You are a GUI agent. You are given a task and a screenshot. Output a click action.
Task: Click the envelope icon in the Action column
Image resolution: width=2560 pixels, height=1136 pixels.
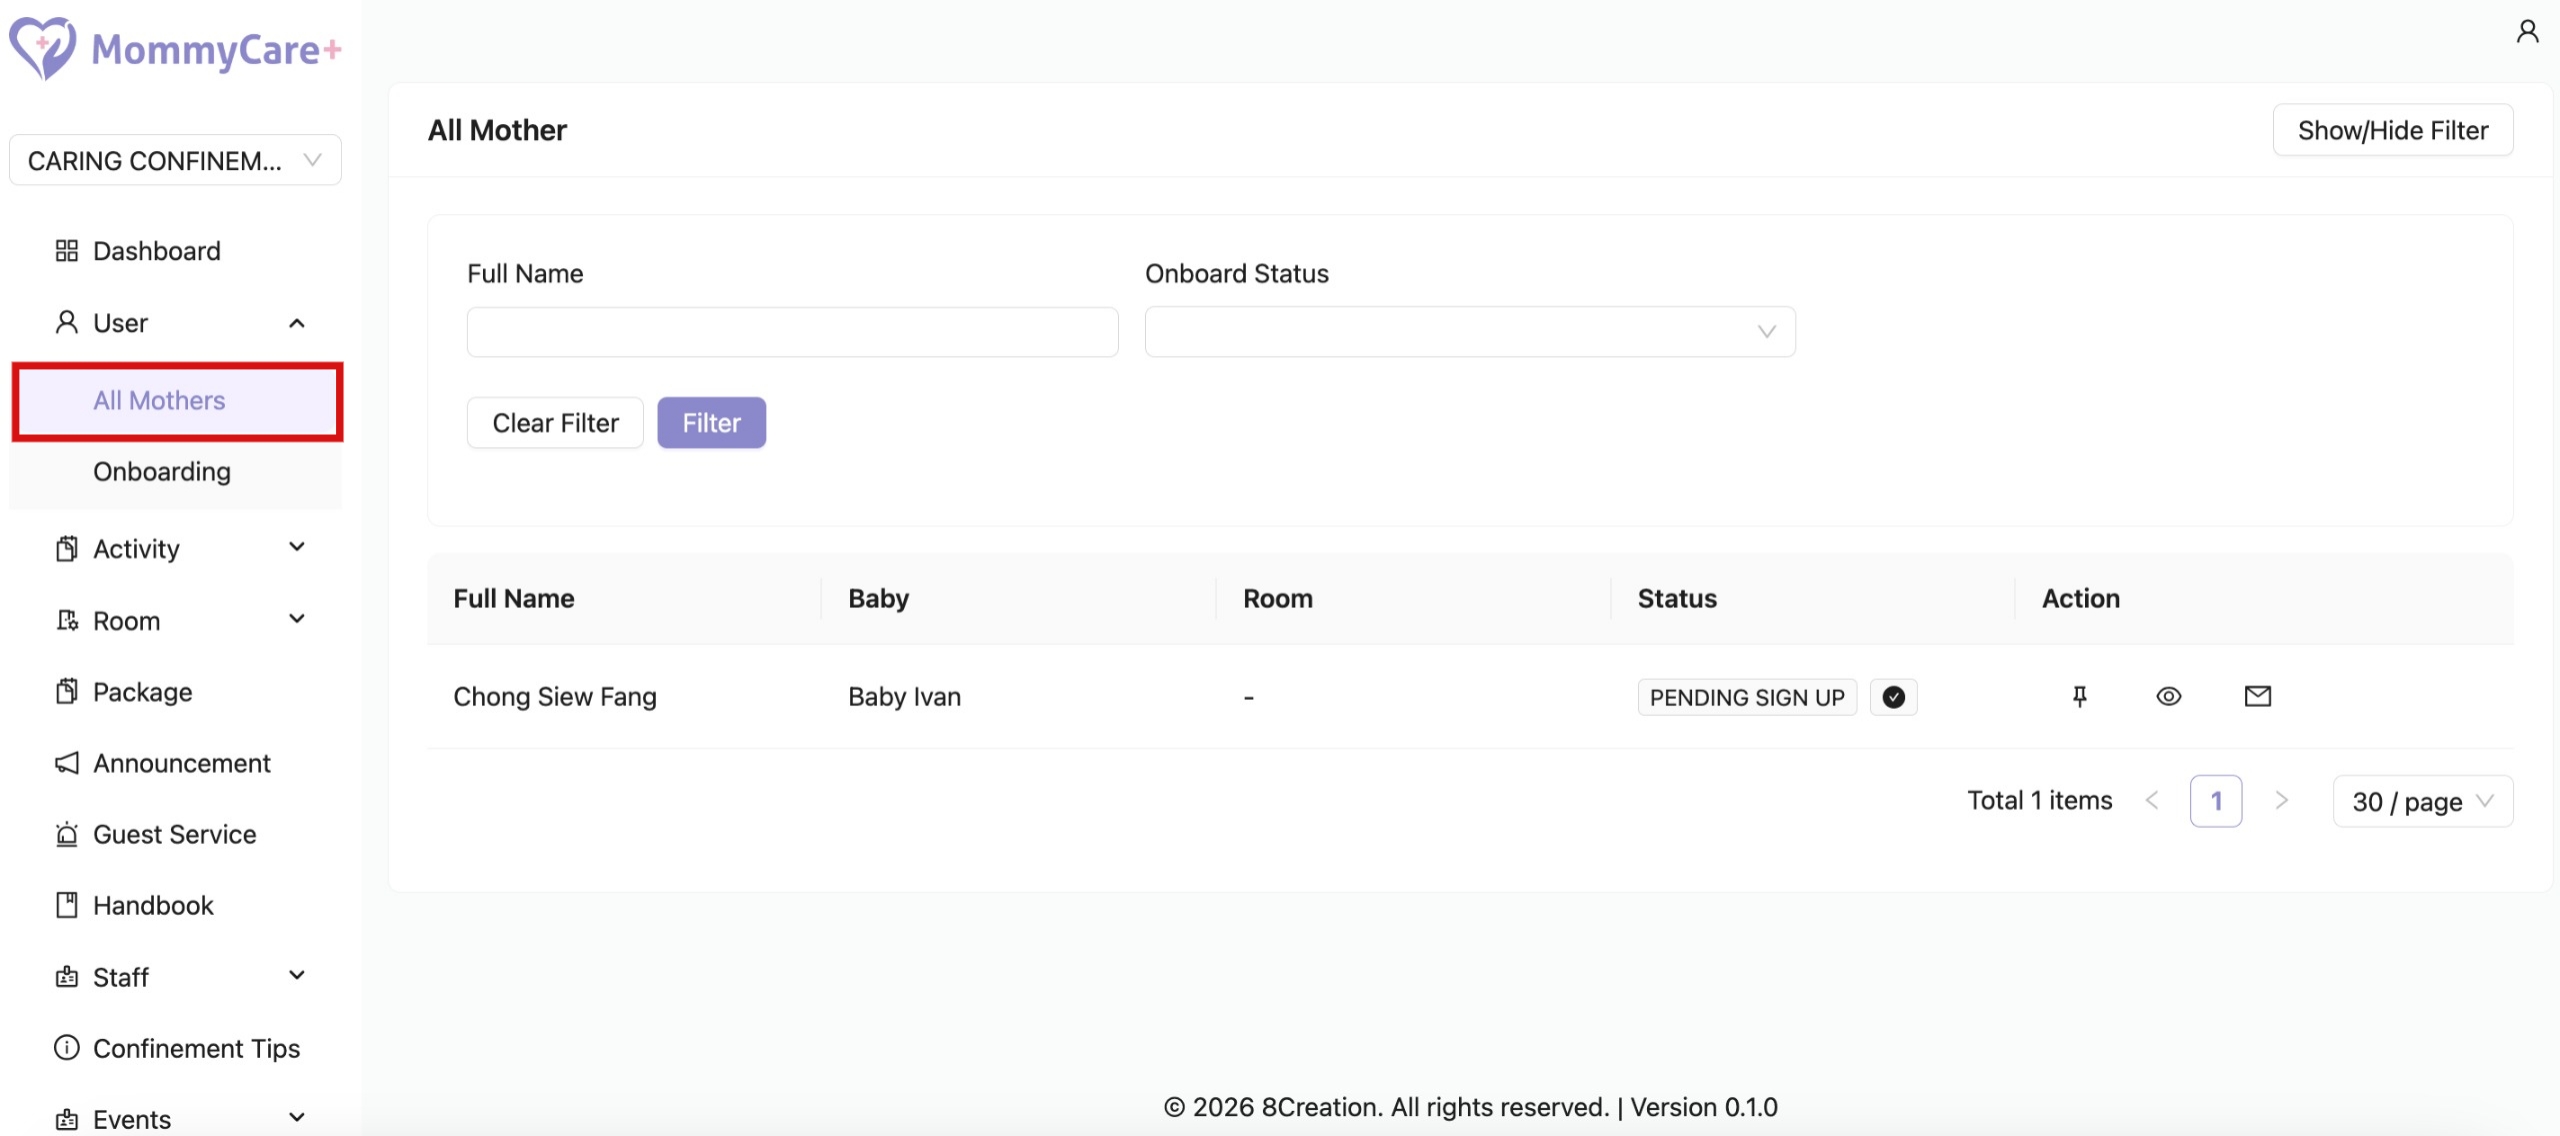coord(2257,696)
